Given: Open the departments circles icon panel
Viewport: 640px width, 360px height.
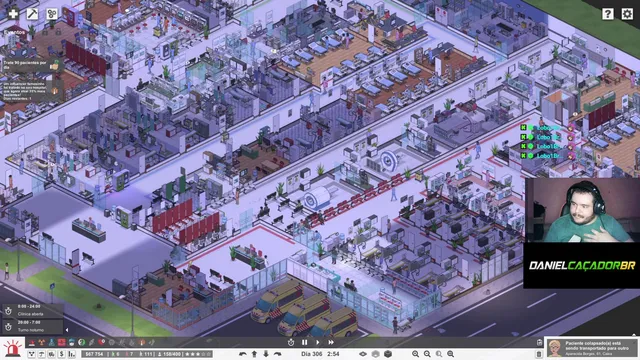Looking at the screenshot, I should pyautogui.click(x=51, y=13).
